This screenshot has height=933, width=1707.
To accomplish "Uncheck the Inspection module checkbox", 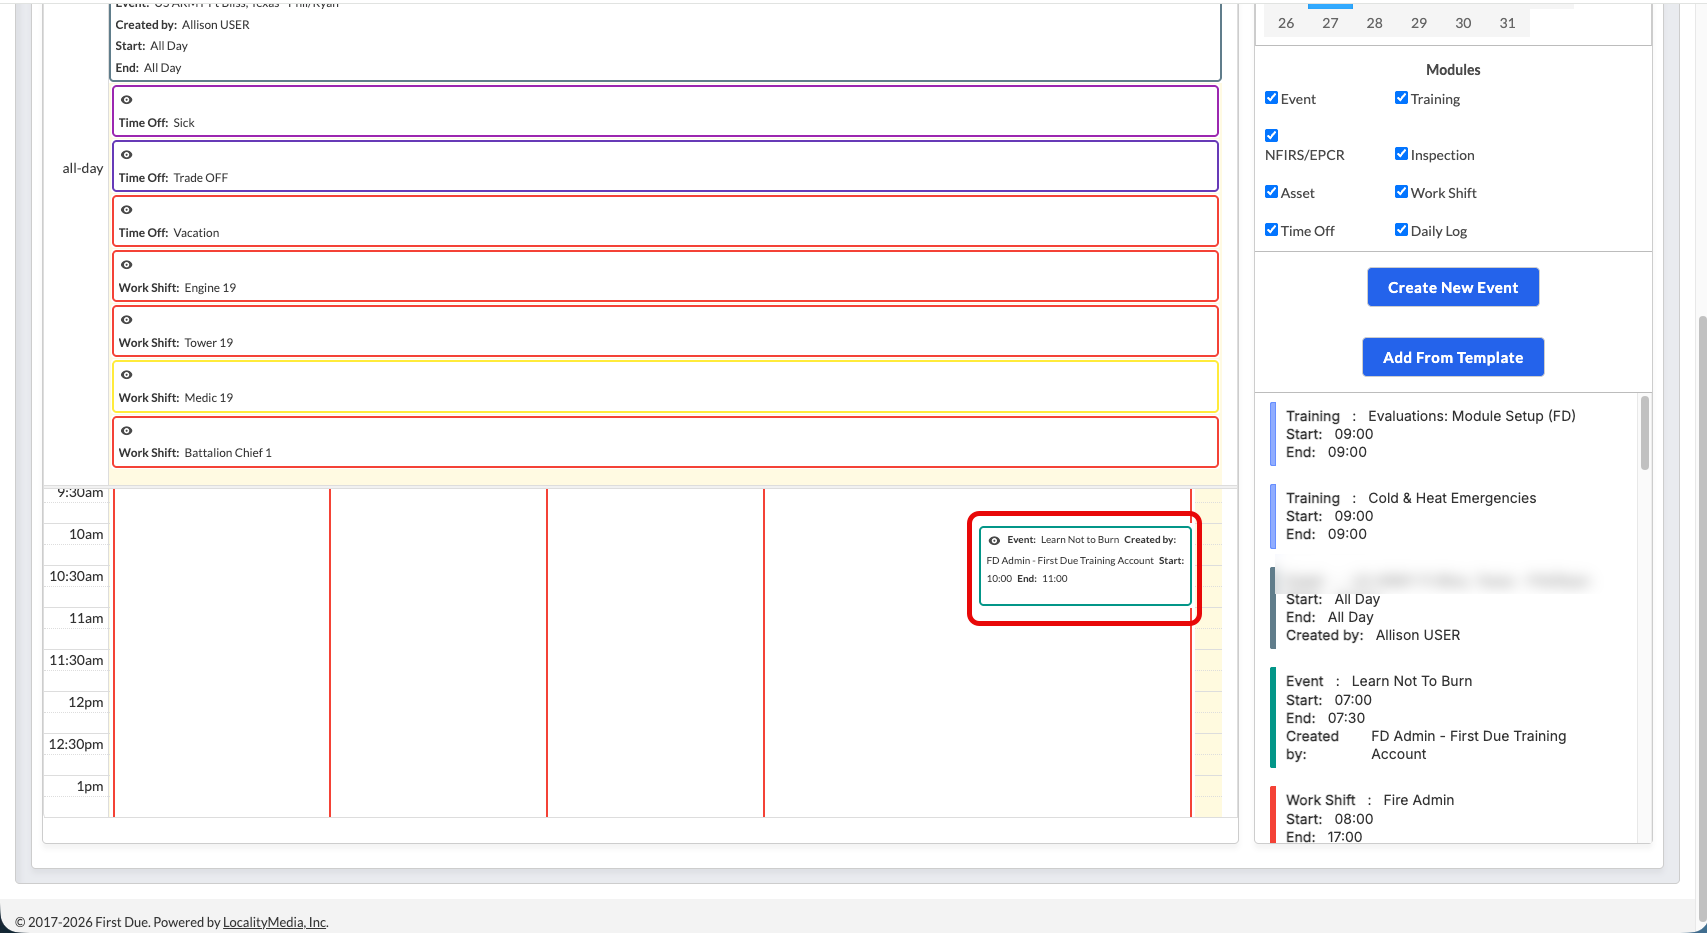I will [1401, 154].
